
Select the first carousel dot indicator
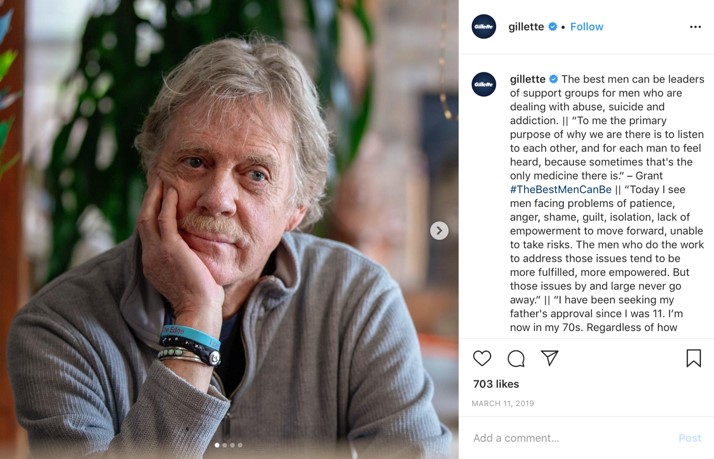coord(217,445)
